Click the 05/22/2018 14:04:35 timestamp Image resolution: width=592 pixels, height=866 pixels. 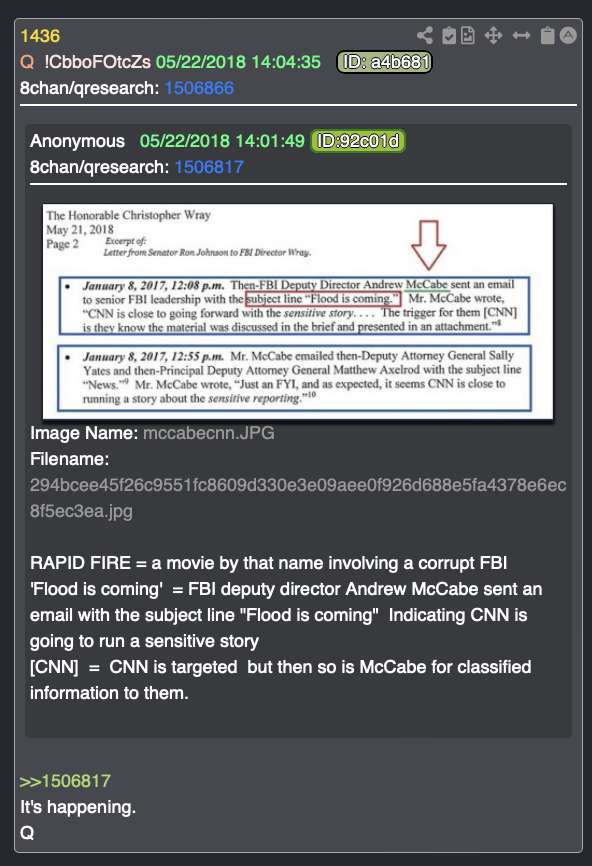coord(238,62)
